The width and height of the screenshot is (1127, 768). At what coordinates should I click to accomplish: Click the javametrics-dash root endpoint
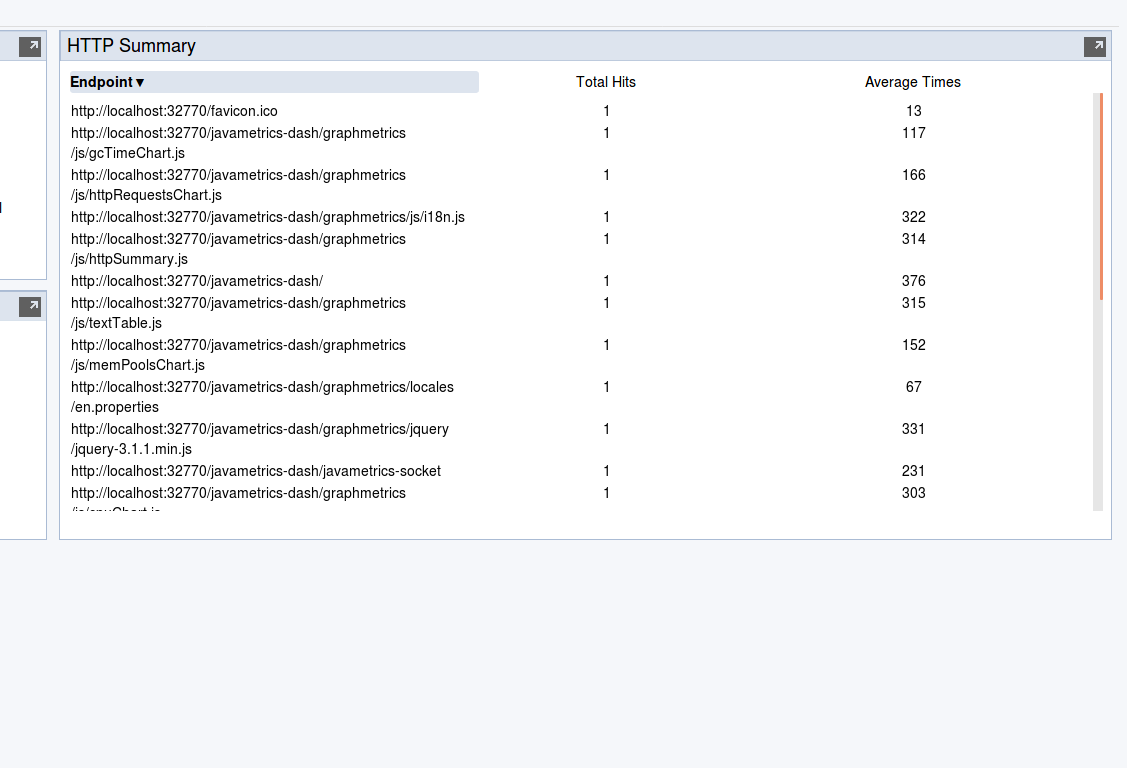click(196, 281)
